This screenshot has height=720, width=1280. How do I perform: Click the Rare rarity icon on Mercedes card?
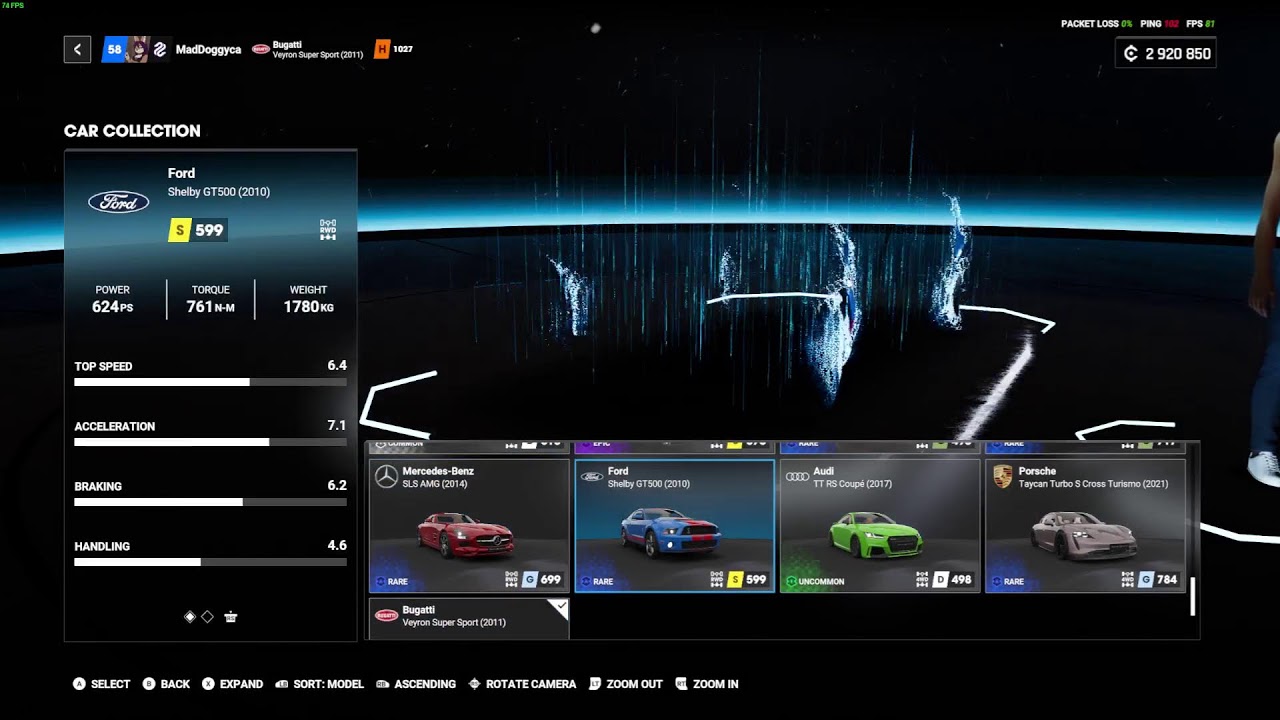(x=380, y=581)
